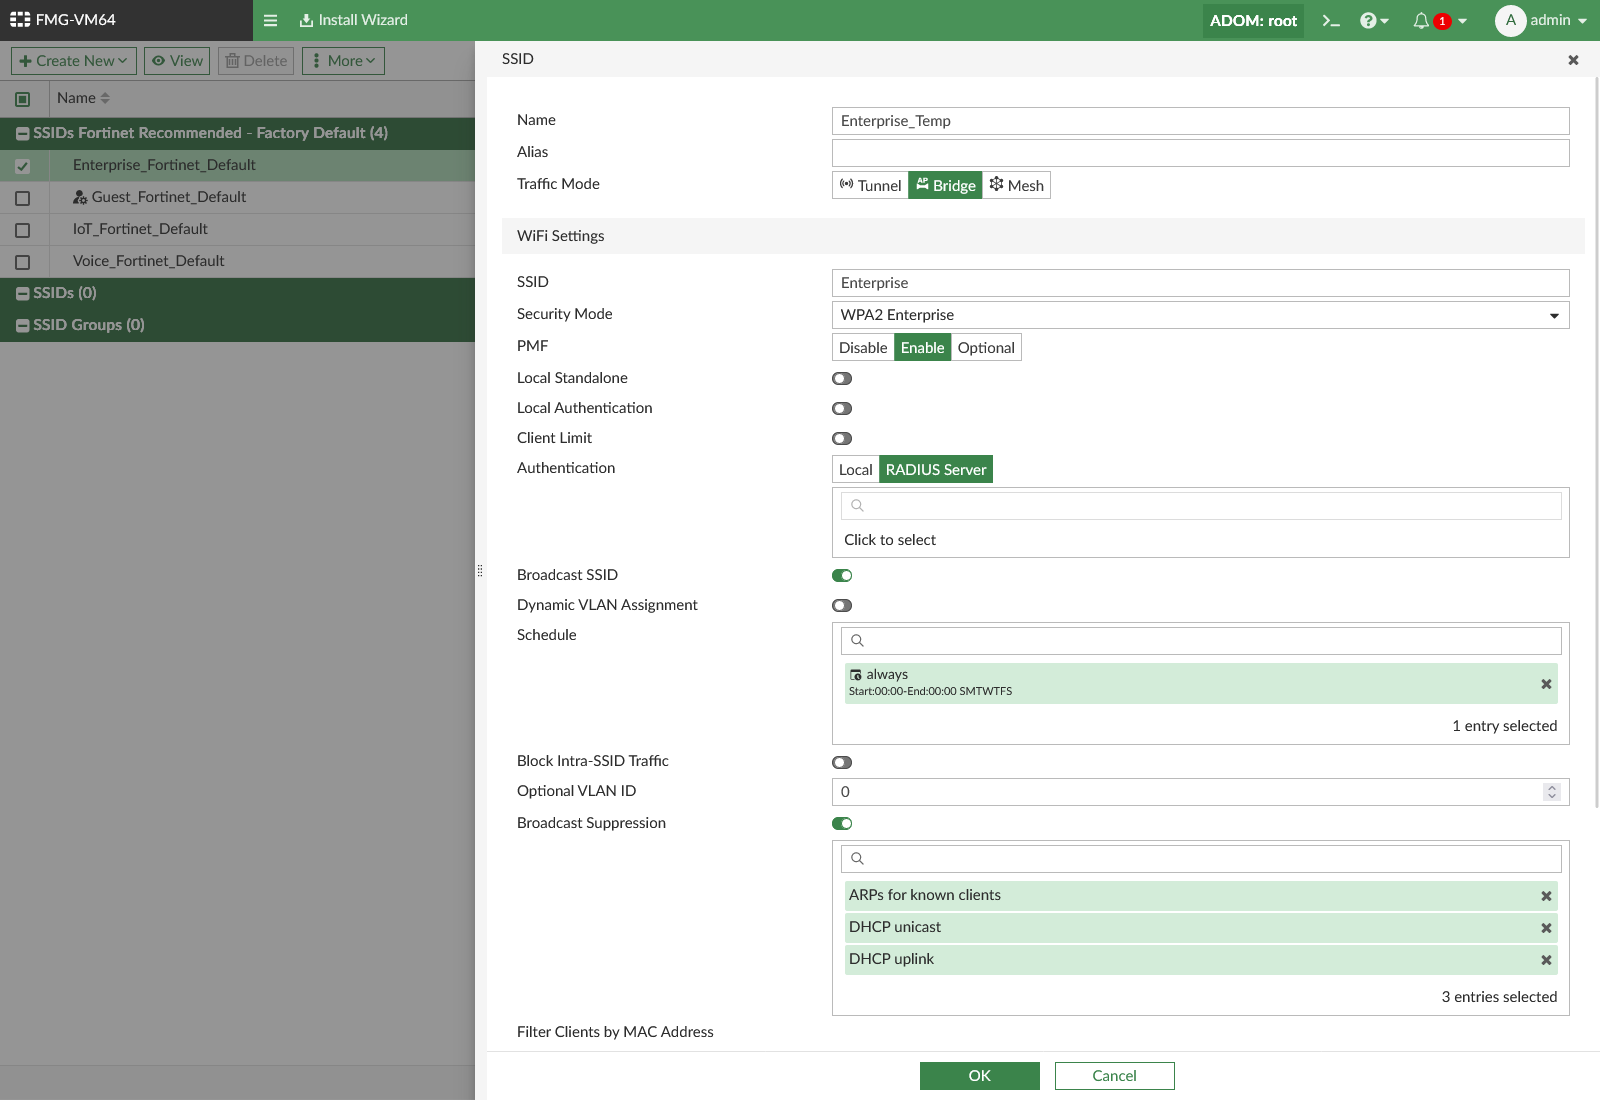Click the Optional VLAN ID field

click(1200, 792)
